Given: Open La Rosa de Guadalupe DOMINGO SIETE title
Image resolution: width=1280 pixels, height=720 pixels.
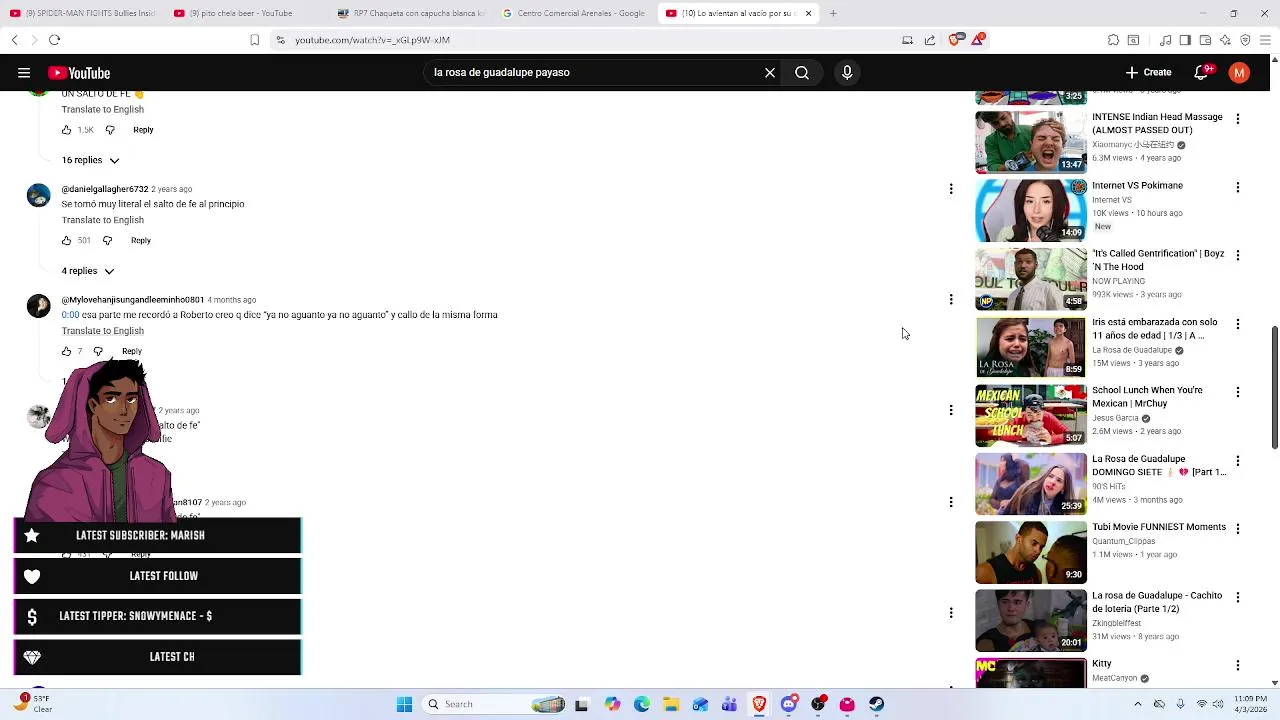Looking at the screenshot, I should click(1159, 465).
